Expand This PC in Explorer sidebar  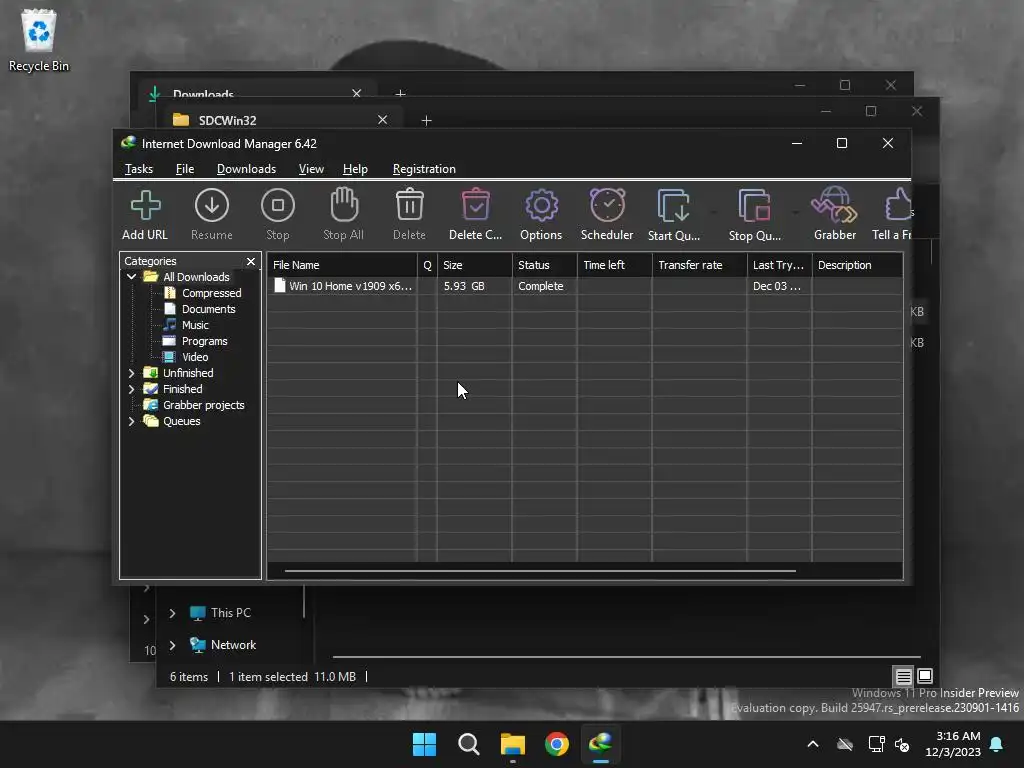(172, 613)
